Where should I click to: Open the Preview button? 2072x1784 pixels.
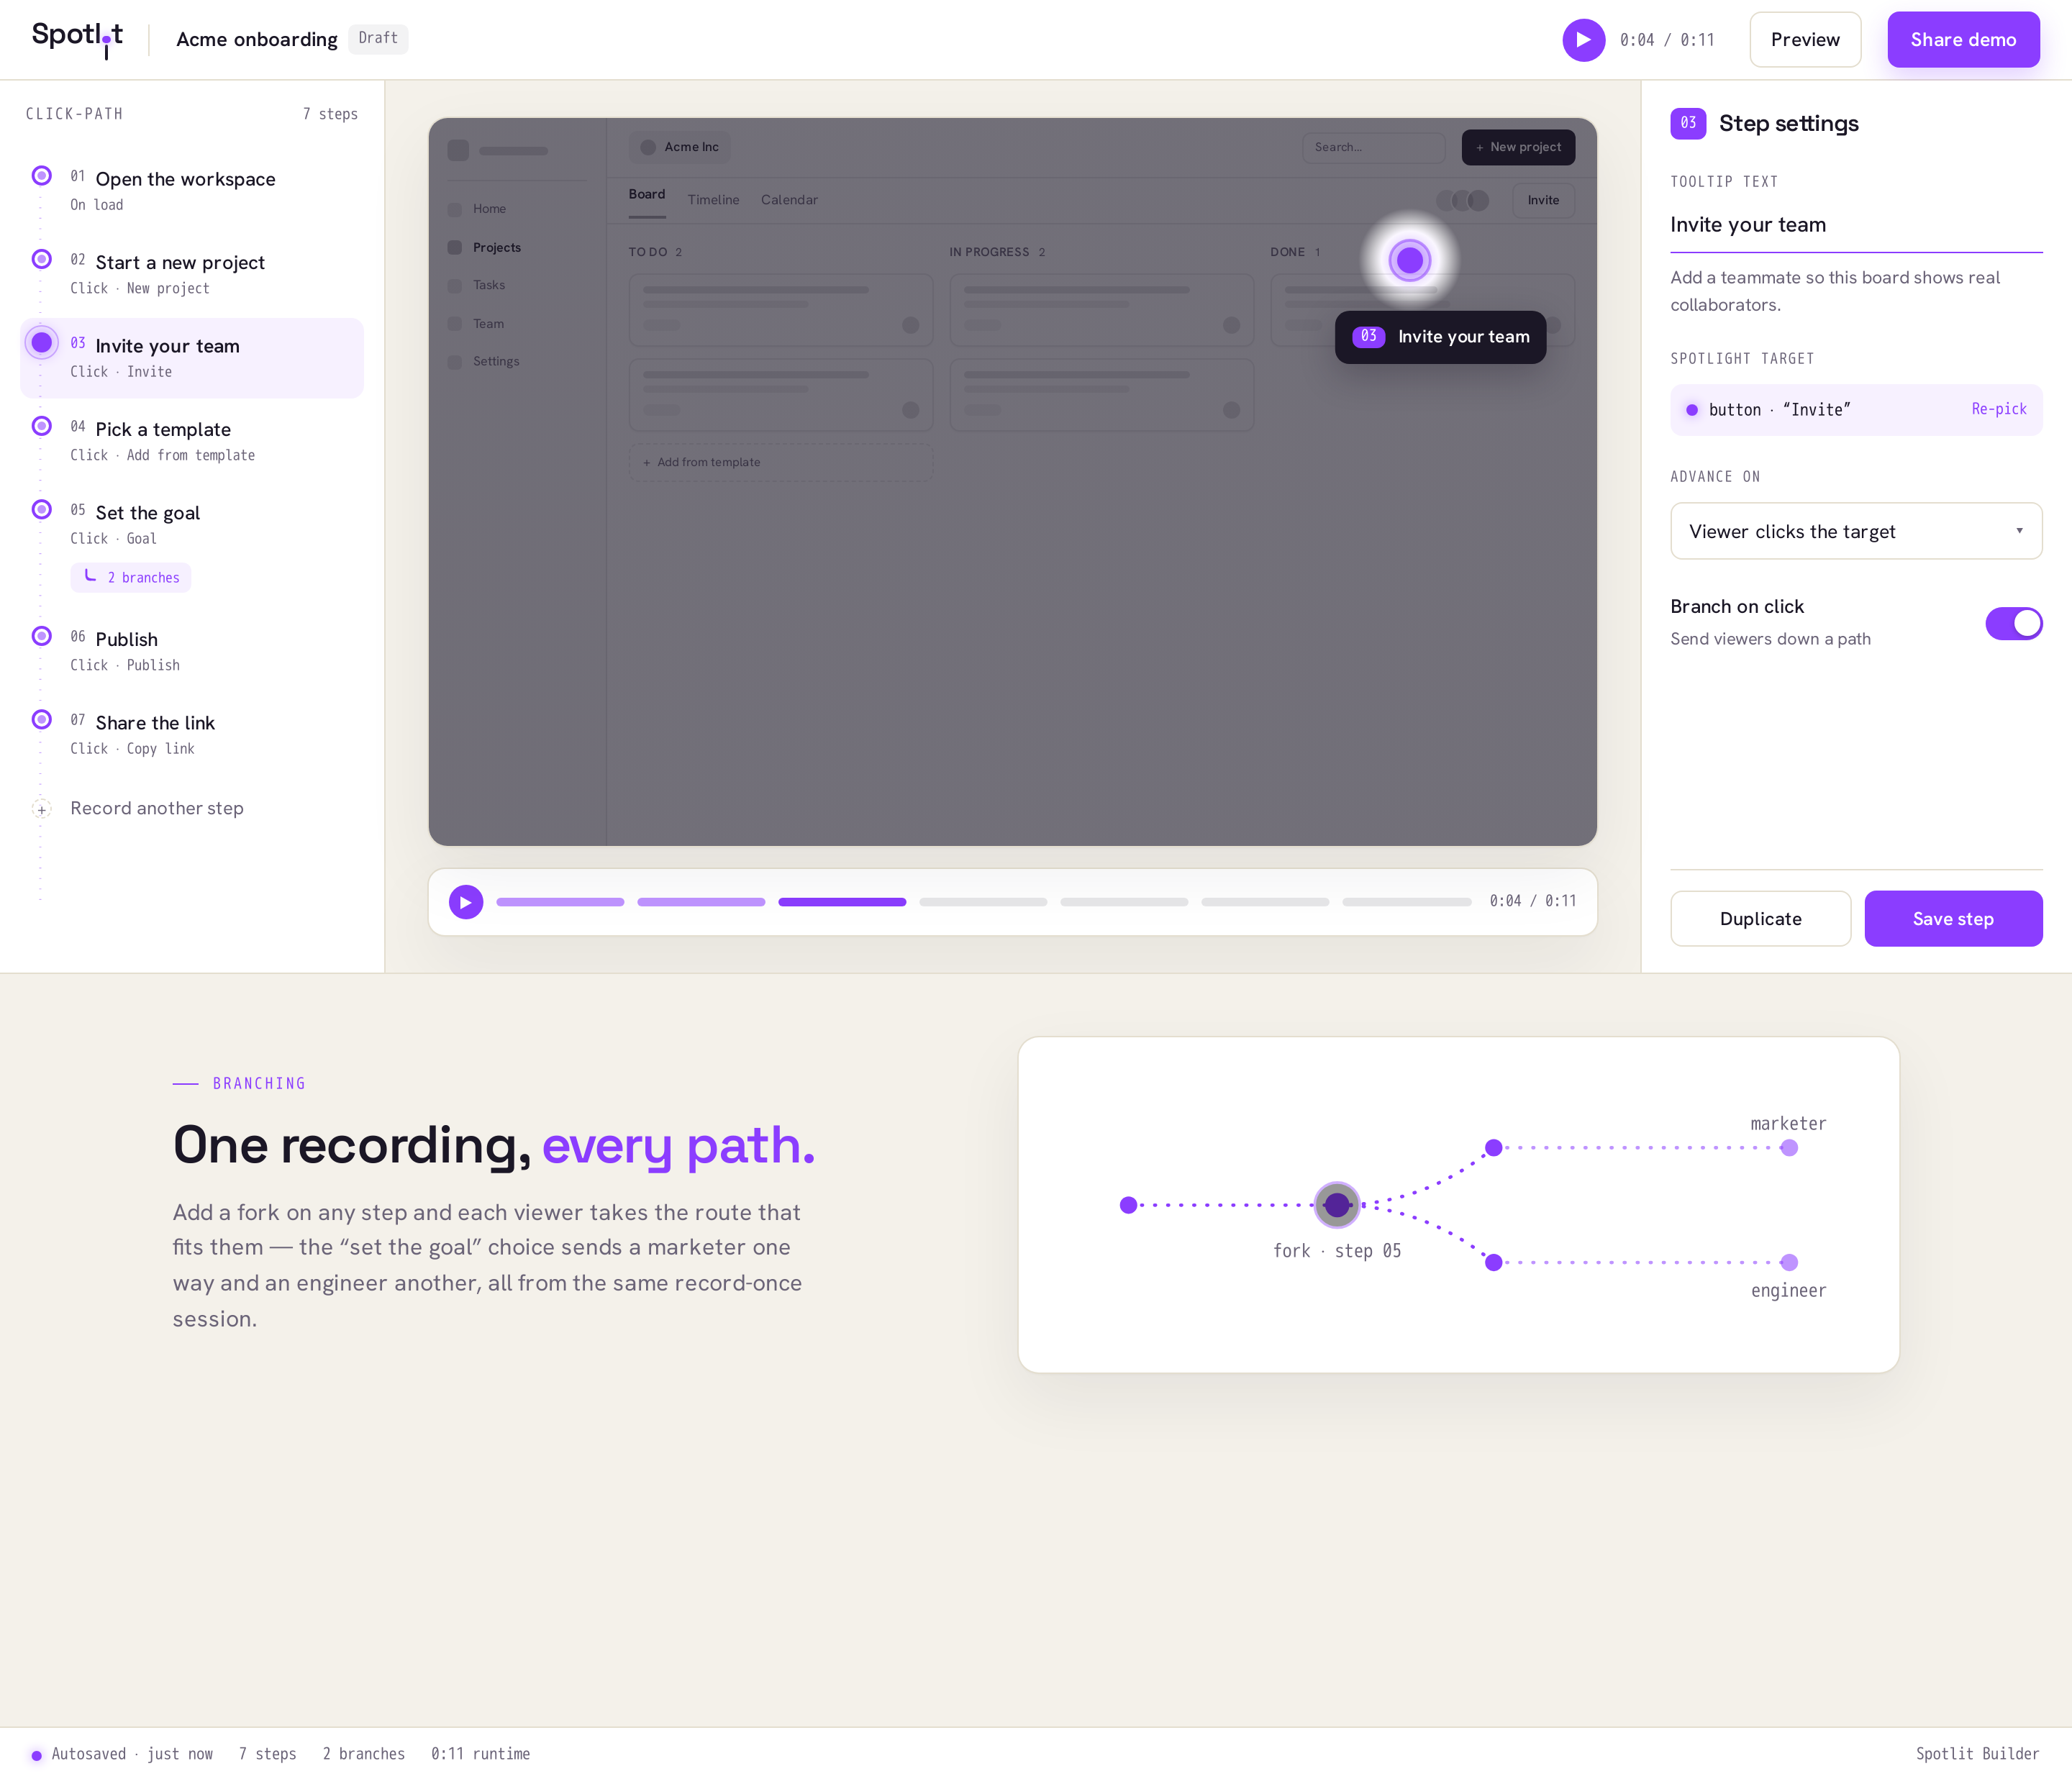tap(1804, 40)
